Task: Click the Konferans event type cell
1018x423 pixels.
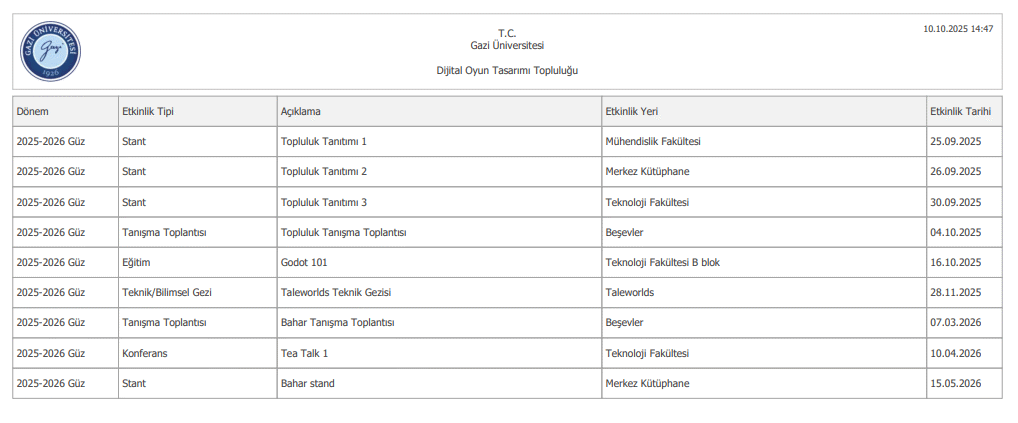Action: pos(146,353)
